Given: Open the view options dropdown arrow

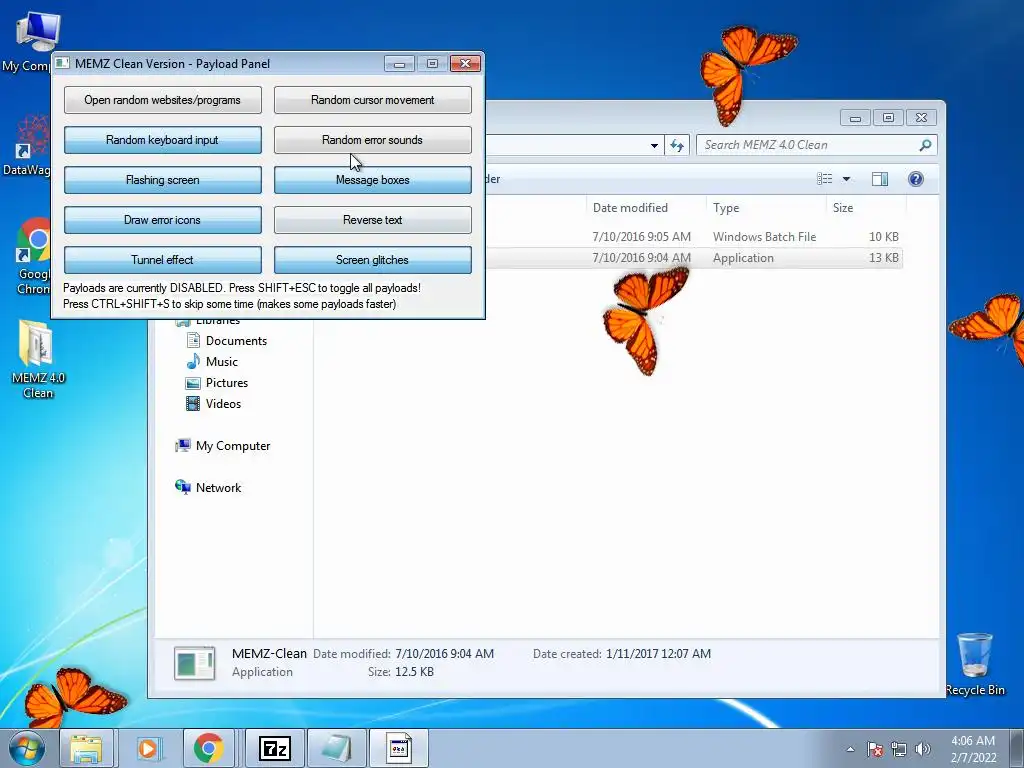Looking at the screenshot, I should coord(846,179).
